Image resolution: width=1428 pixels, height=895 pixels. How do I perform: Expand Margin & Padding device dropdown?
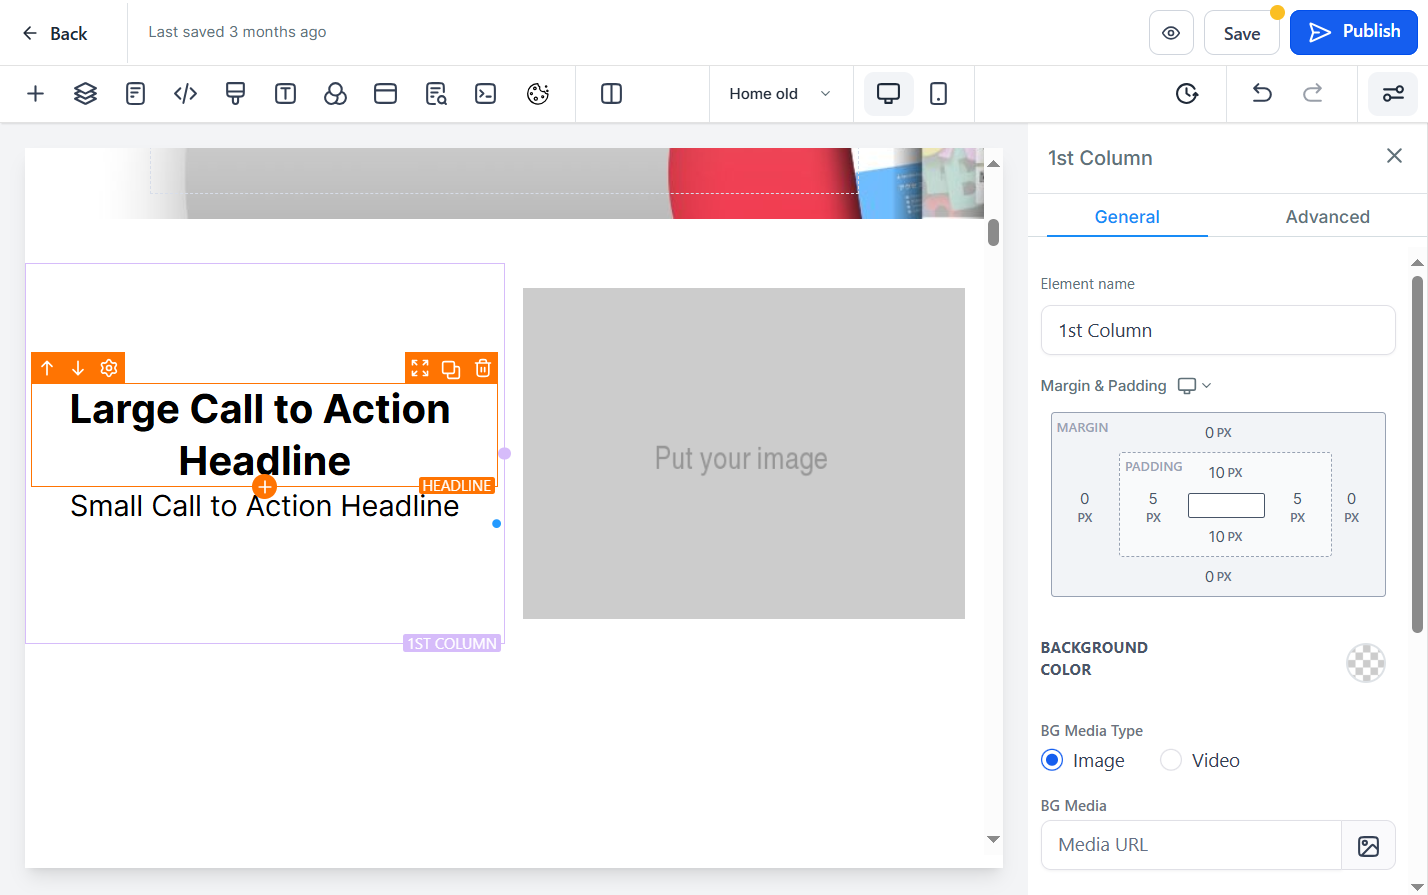coord(1194,386)
